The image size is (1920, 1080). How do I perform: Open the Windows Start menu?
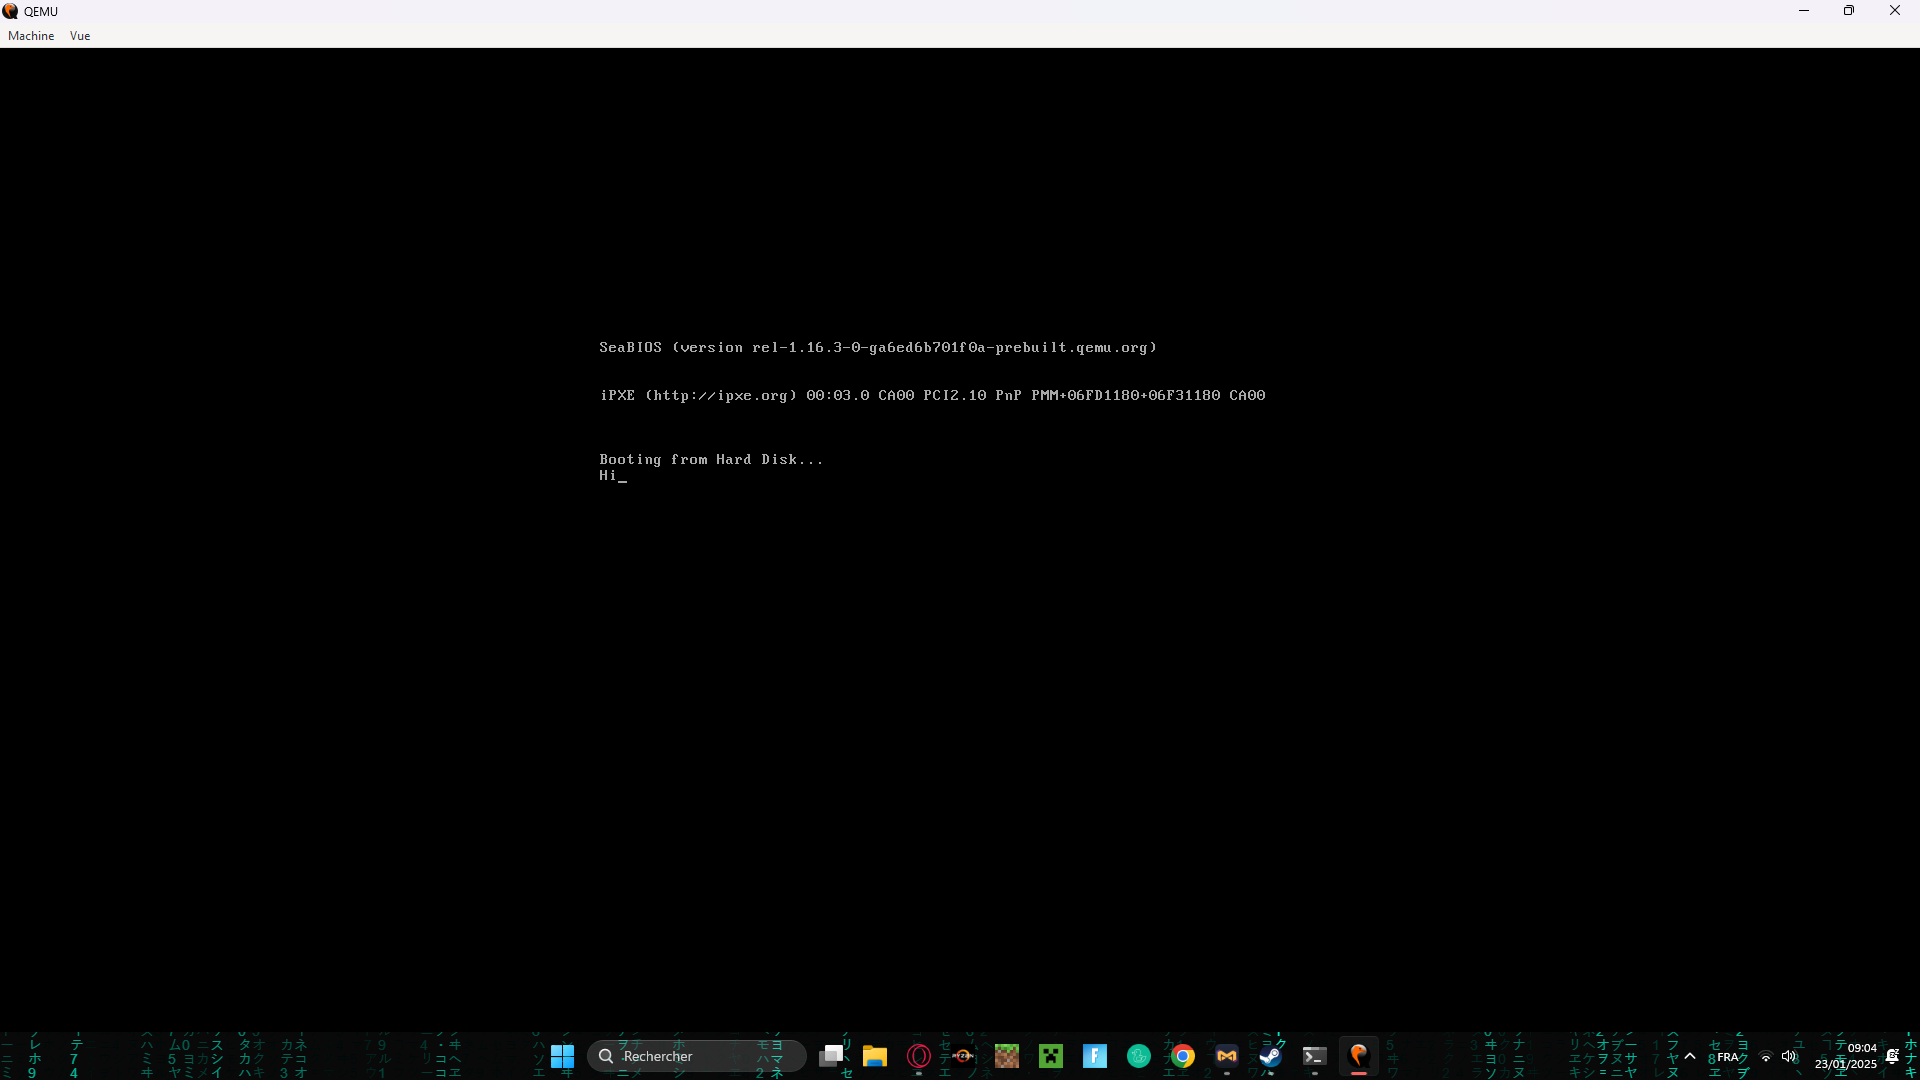[562, 1055]
